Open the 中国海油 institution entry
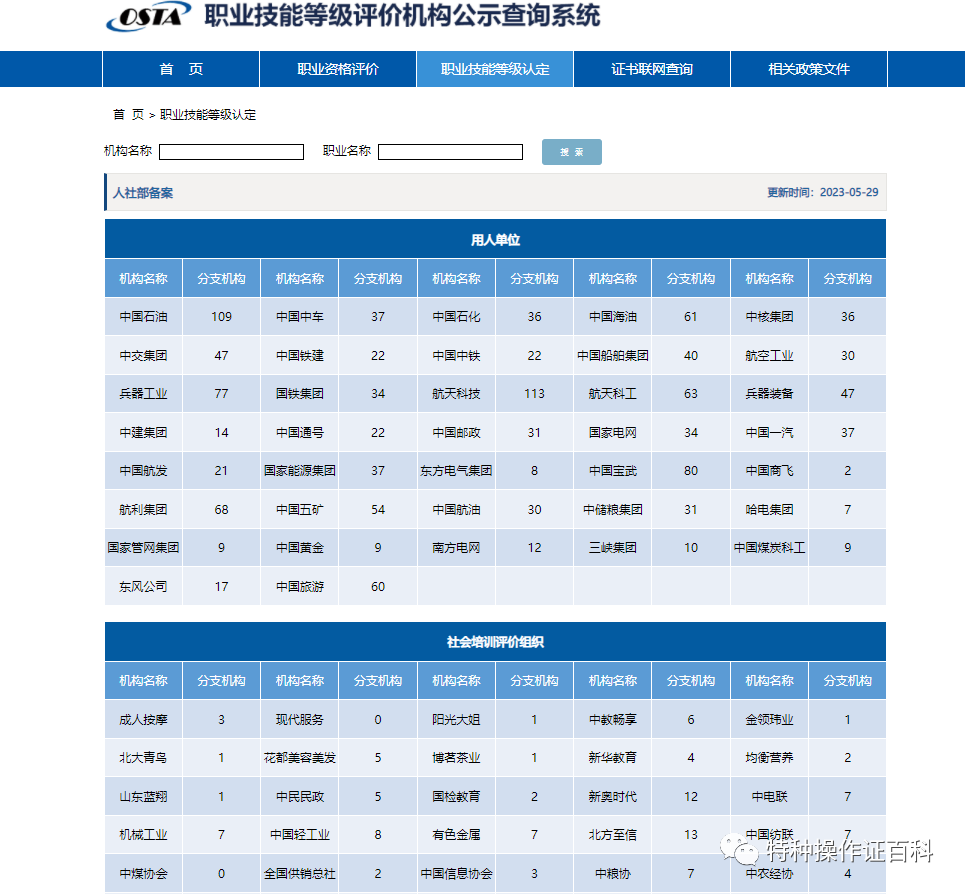 pos(613,317)
